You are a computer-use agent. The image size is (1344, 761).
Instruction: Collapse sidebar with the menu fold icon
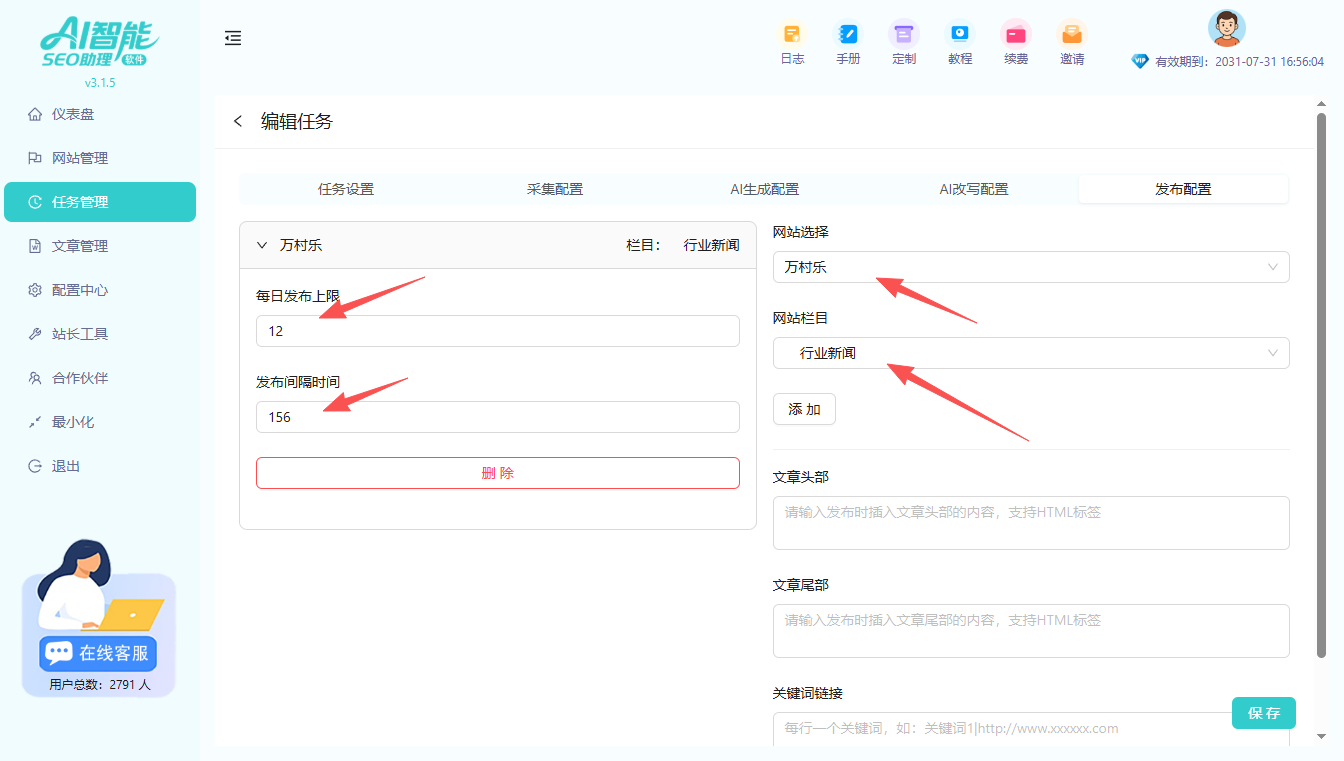(233, 38)
